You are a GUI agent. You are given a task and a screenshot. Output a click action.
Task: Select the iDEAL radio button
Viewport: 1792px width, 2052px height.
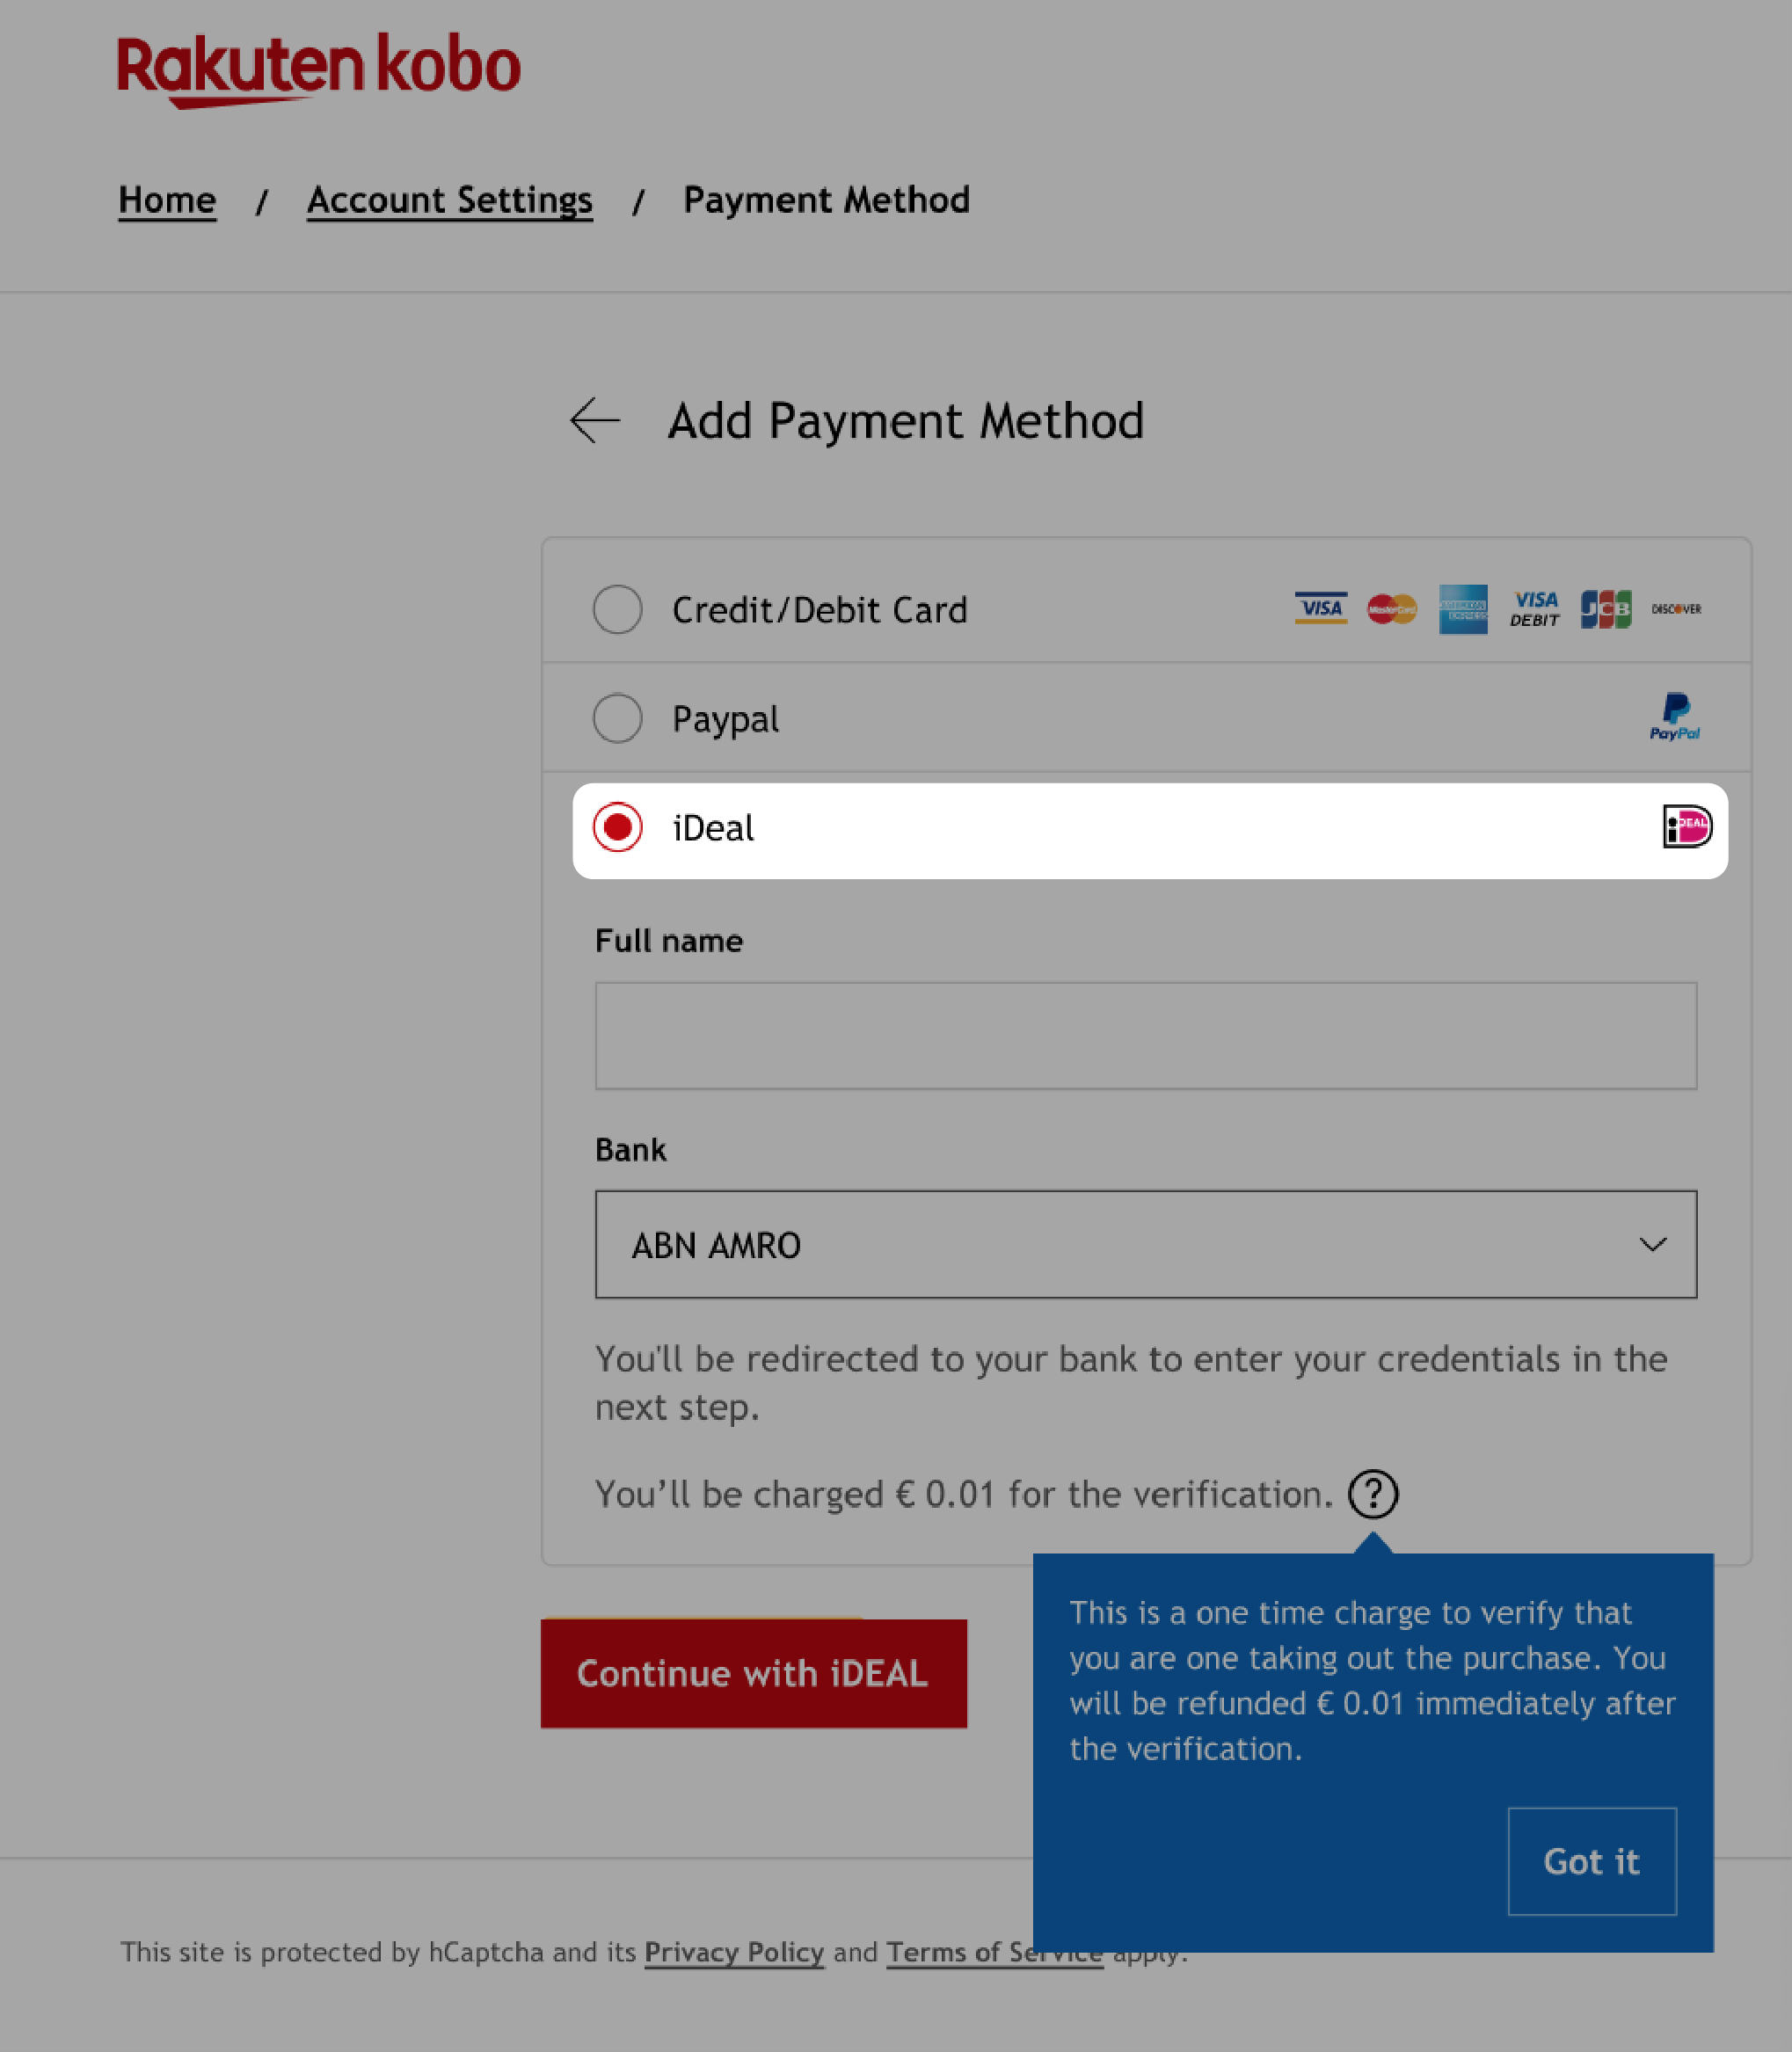tap(619, 827)
